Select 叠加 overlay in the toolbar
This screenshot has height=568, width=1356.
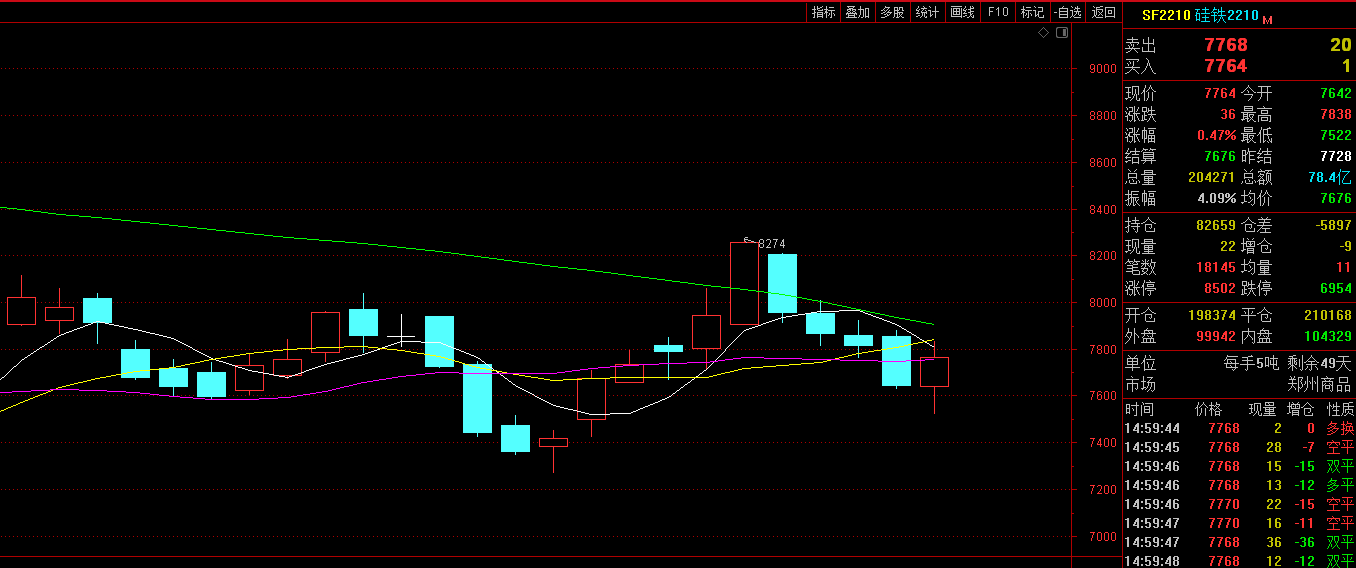click(x=857, y=12)
